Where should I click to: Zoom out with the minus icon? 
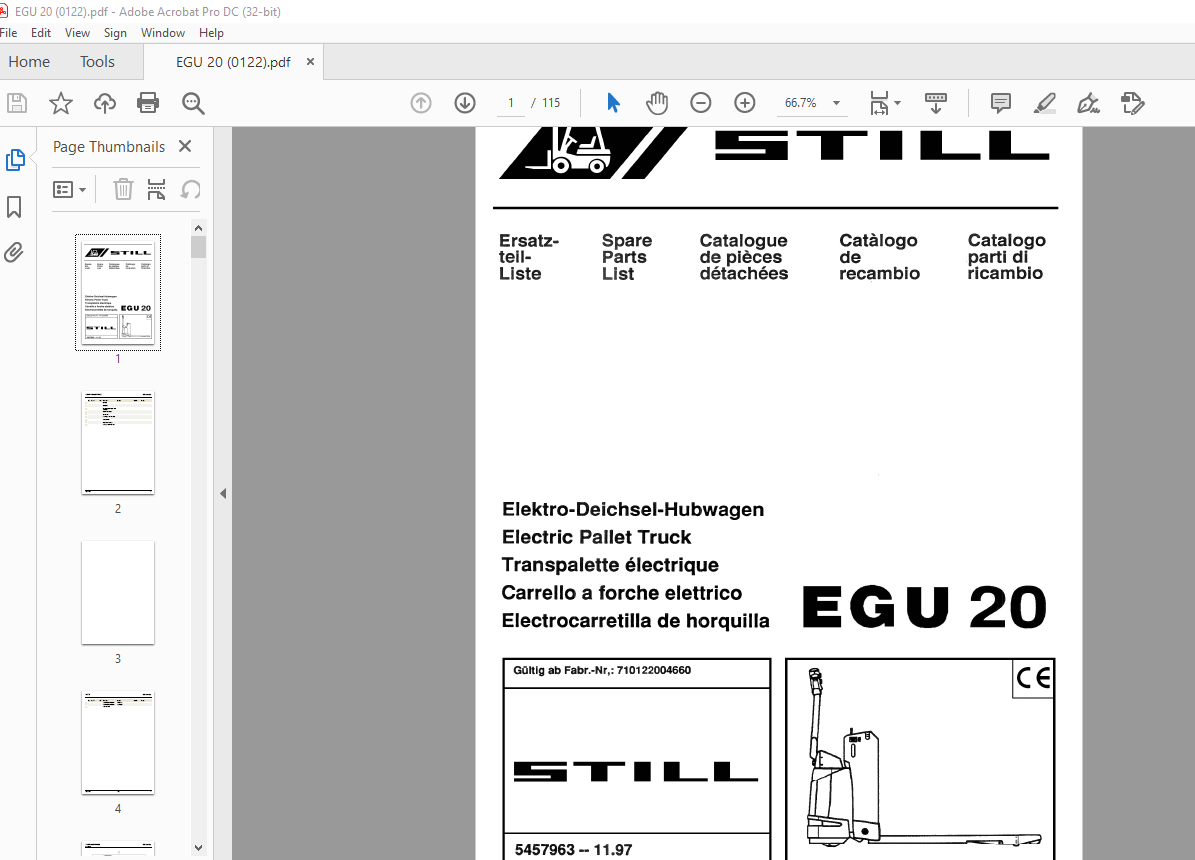point(700,103)
